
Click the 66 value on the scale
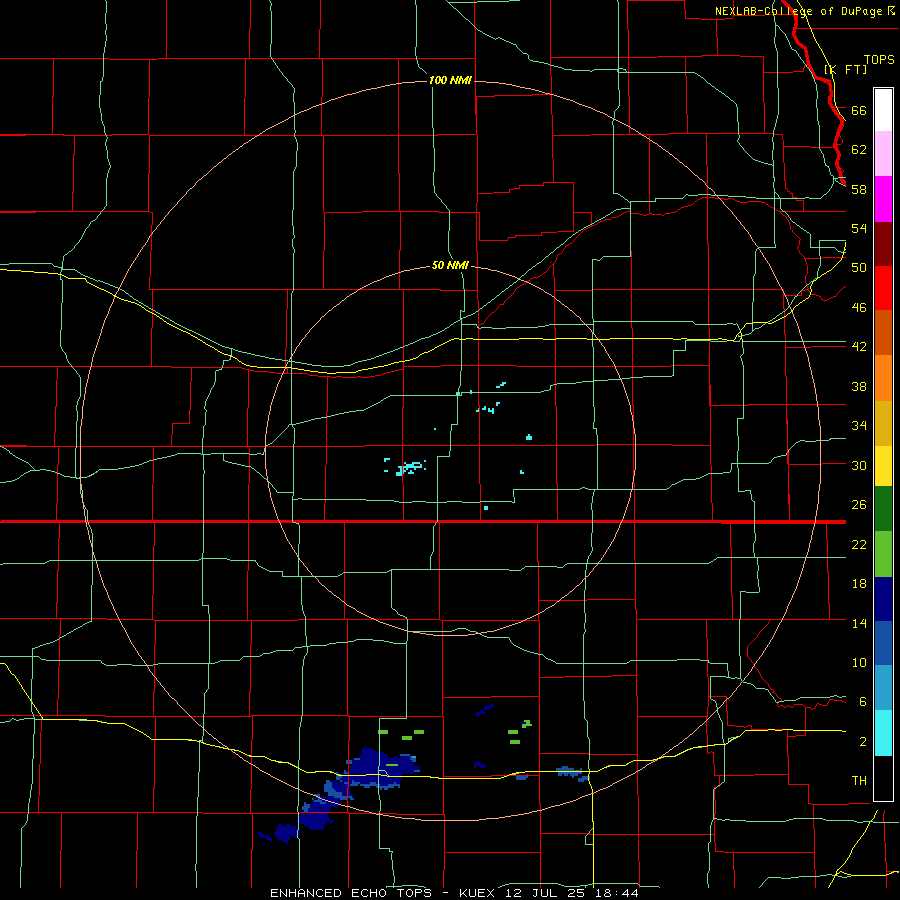coord(859,110)
